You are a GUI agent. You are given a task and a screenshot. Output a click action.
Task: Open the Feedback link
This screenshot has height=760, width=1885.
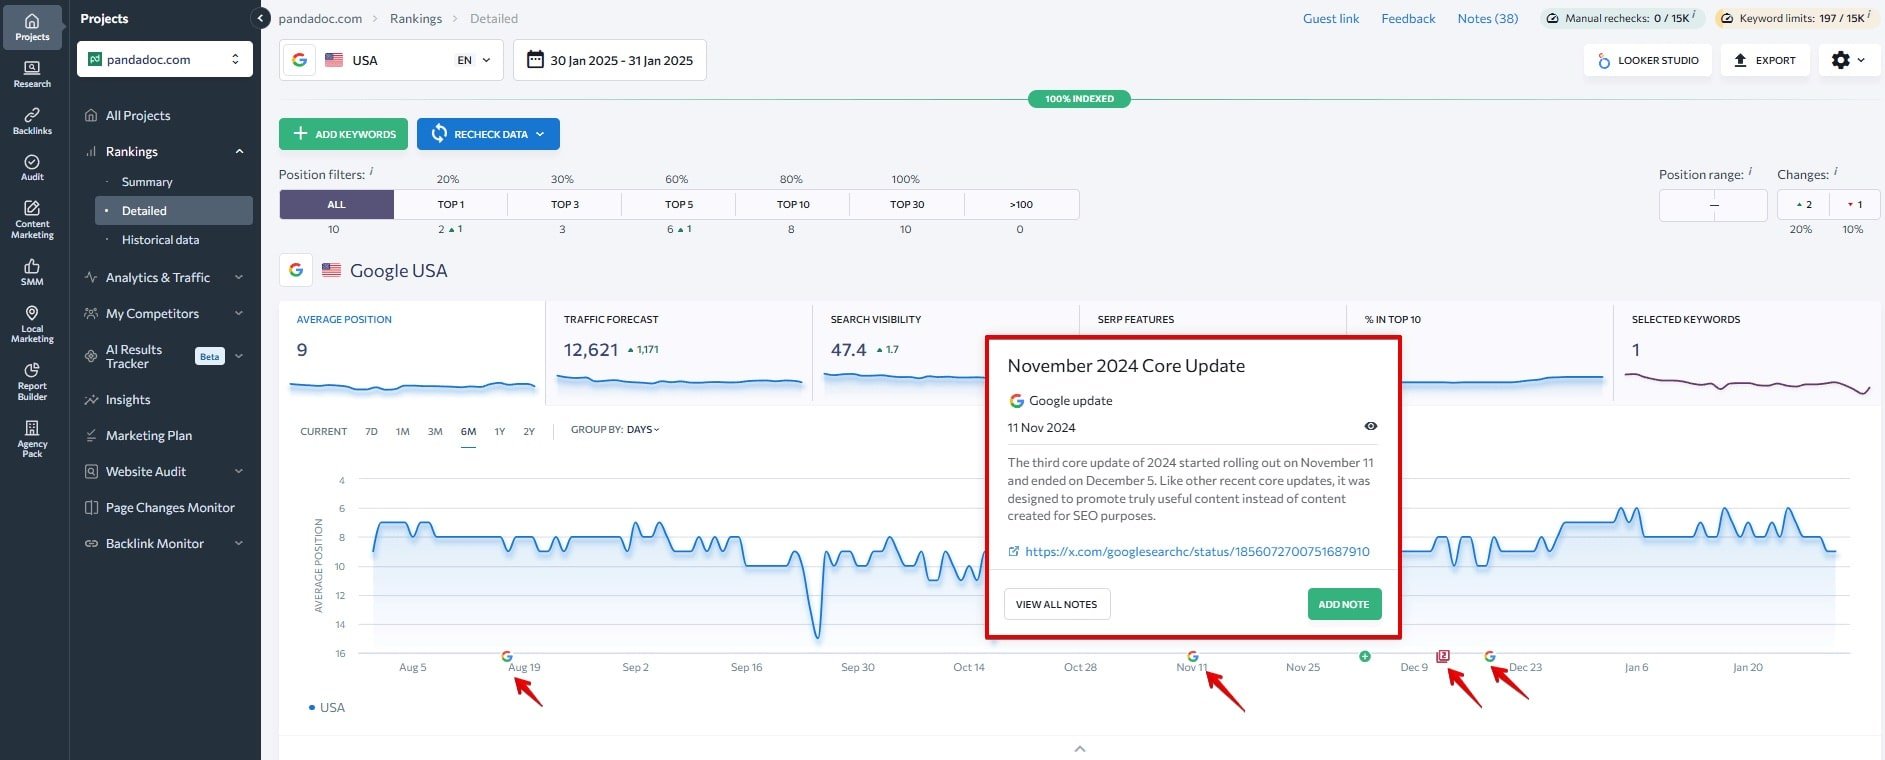tap(1408, 18)
